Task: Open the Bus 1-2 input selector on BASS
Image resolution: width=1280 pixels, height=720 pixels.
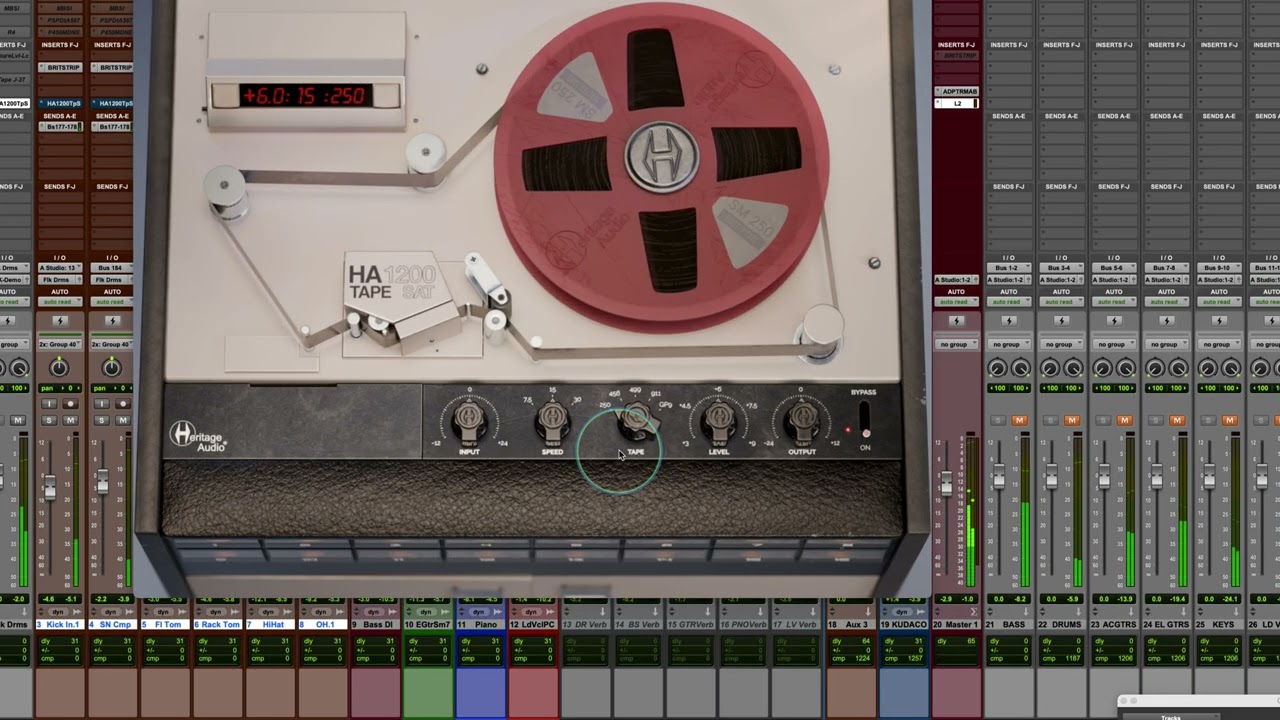Action: [1009, 268]
